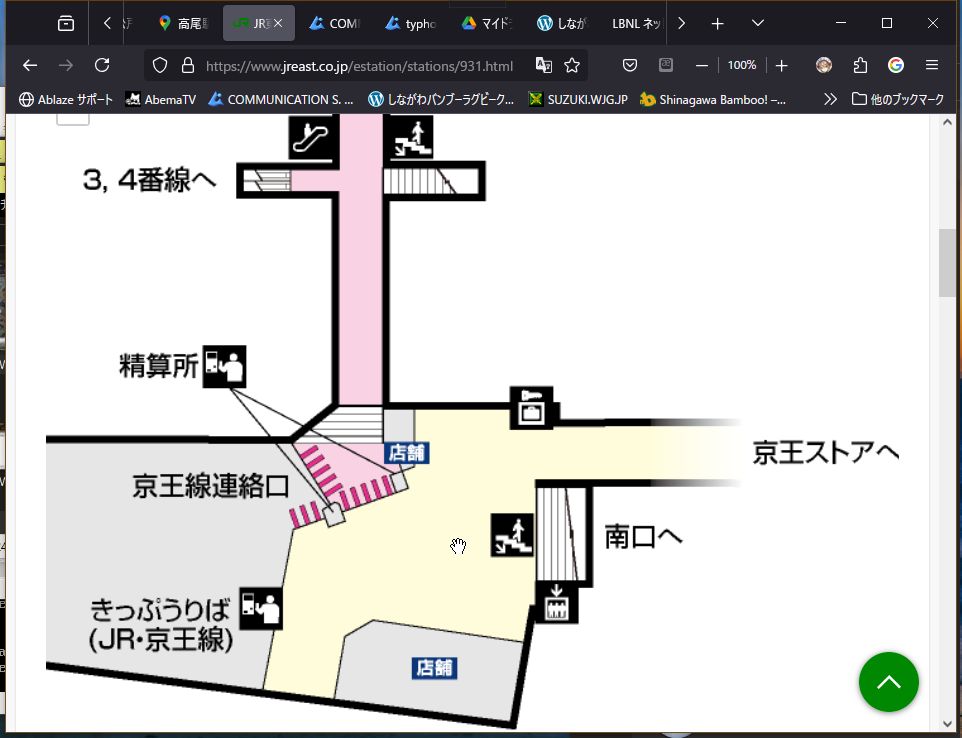Click the translate page icon in address bar
The height and width of the screenshot is (738, 962).
coord(544,65)
